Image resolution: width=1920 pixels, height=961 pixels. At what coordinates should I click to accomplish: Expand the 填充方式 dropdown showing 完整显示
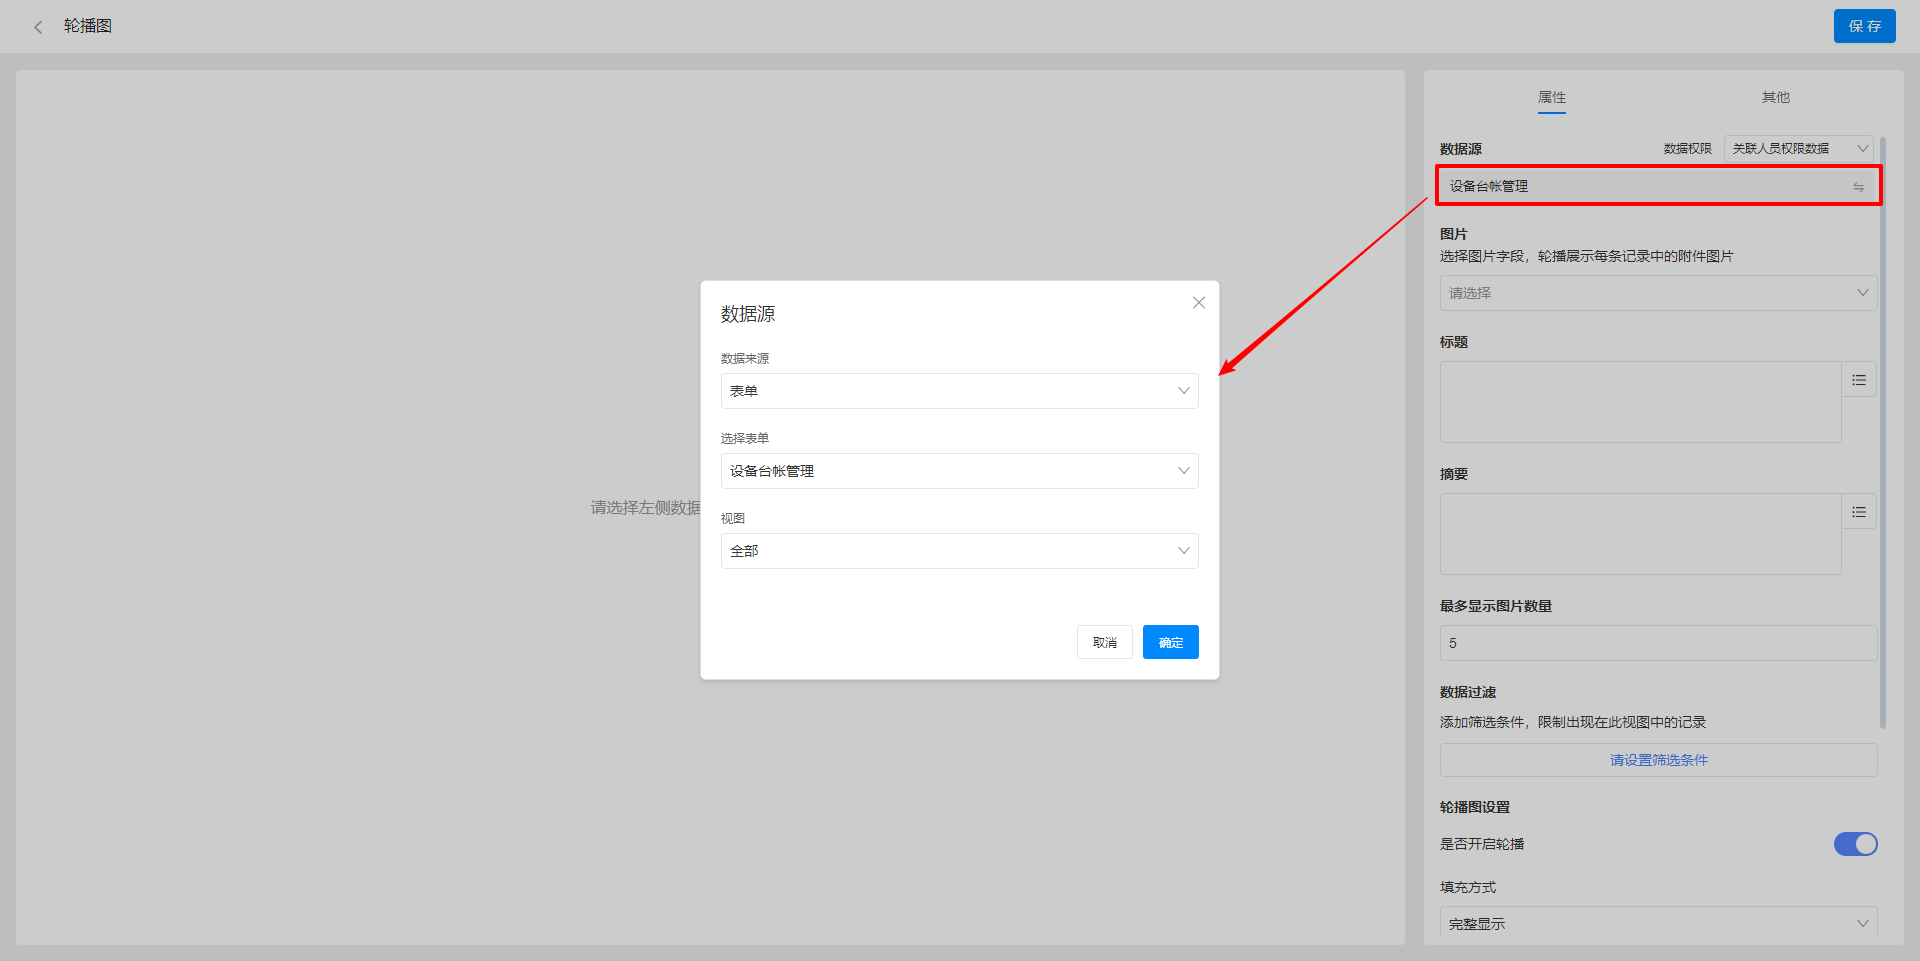(1657, 923)
